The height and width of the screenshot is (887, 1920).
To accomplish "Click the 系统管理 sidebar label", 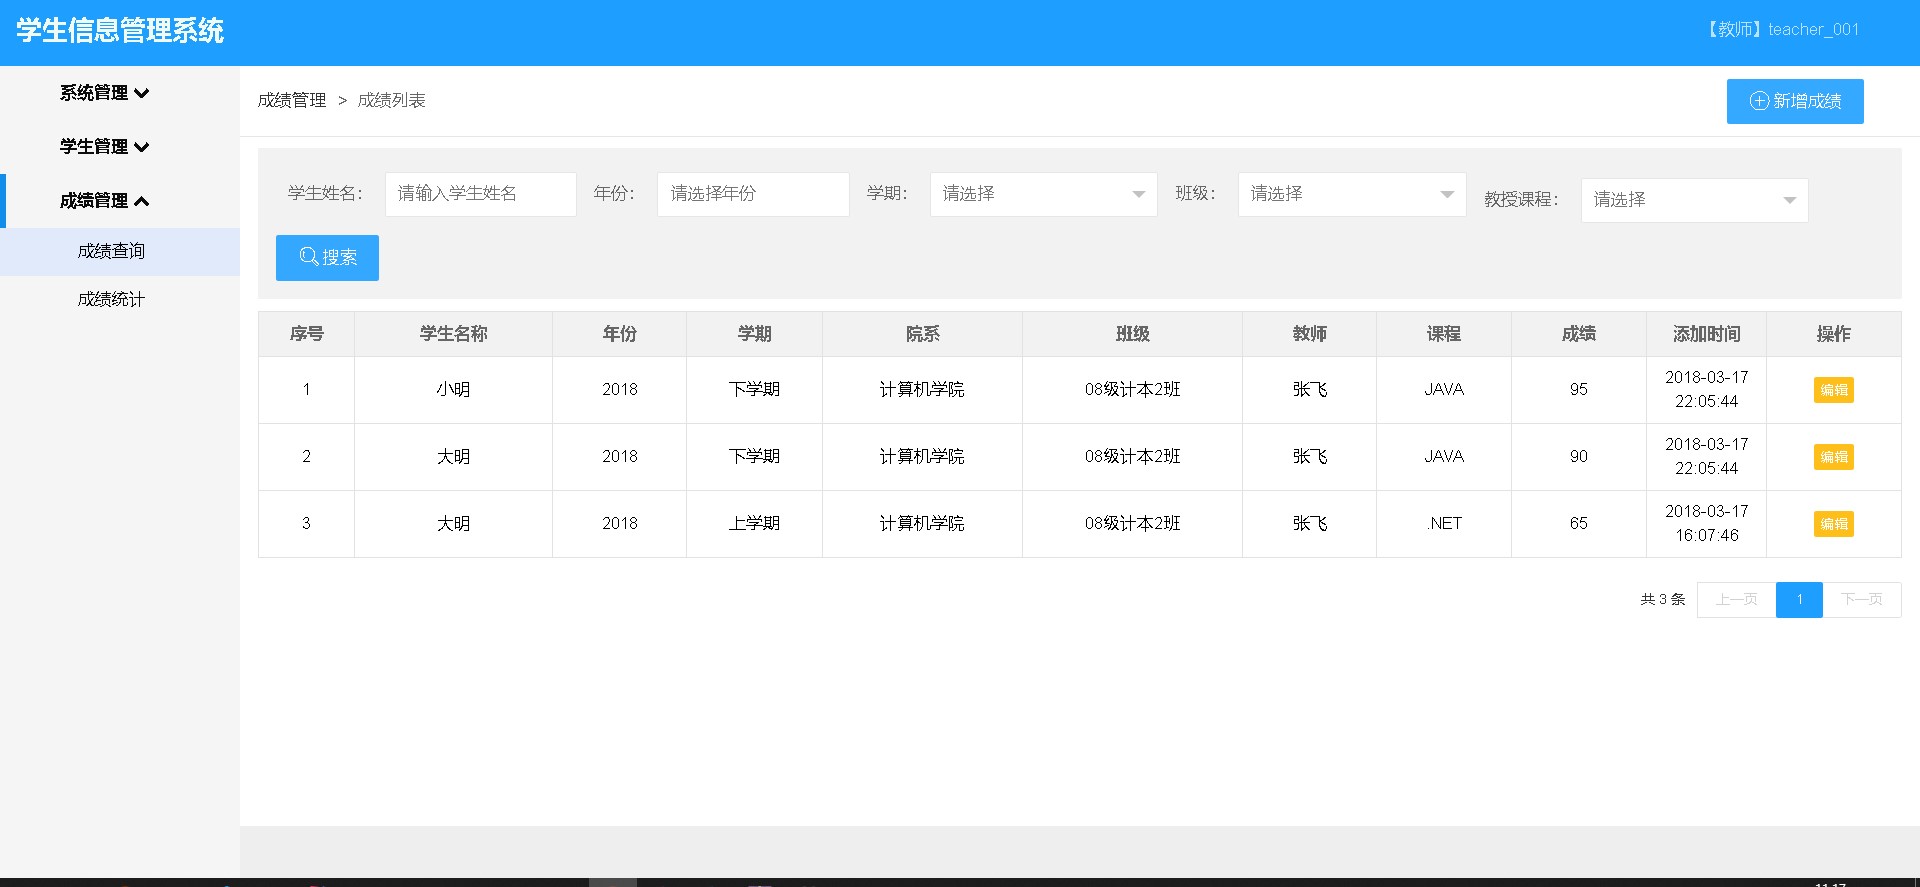I will pyautogui.click(x=94, y=93).
